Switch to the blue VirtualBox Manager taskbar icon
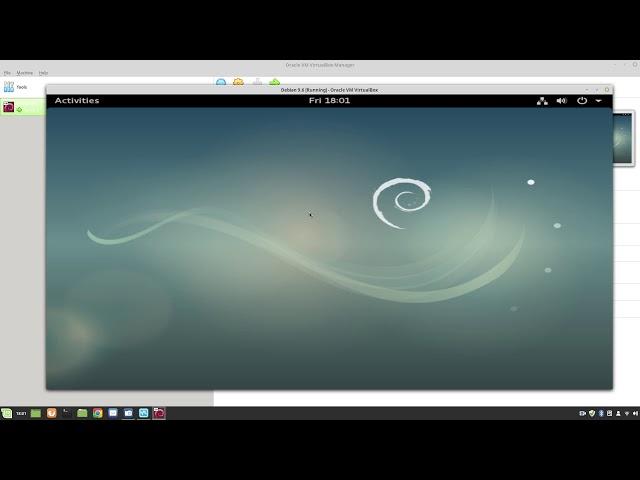The height and width of the screenshot is (480, 640). point(144,413)
